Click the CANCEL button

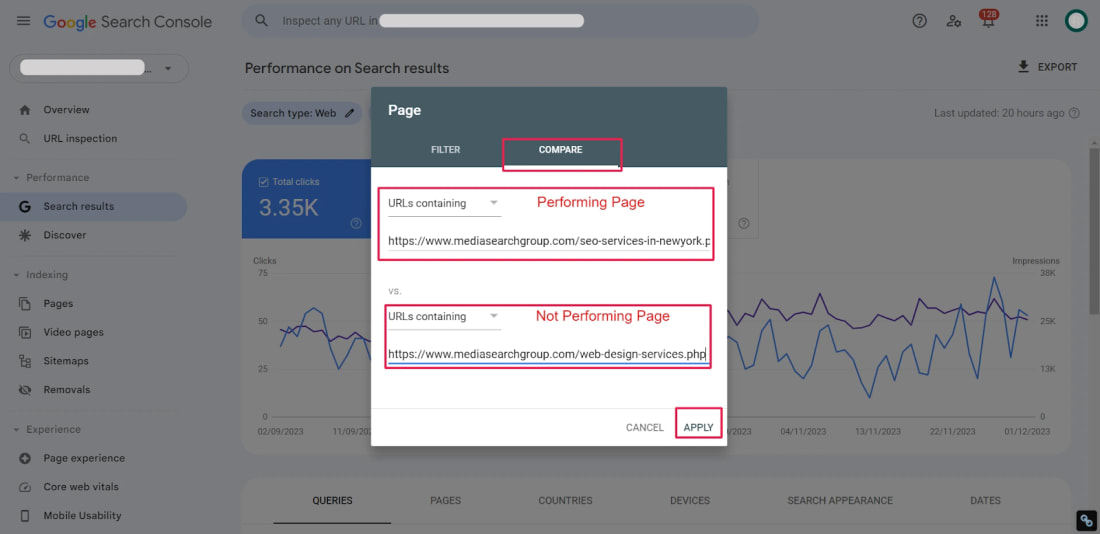point(645,427)
